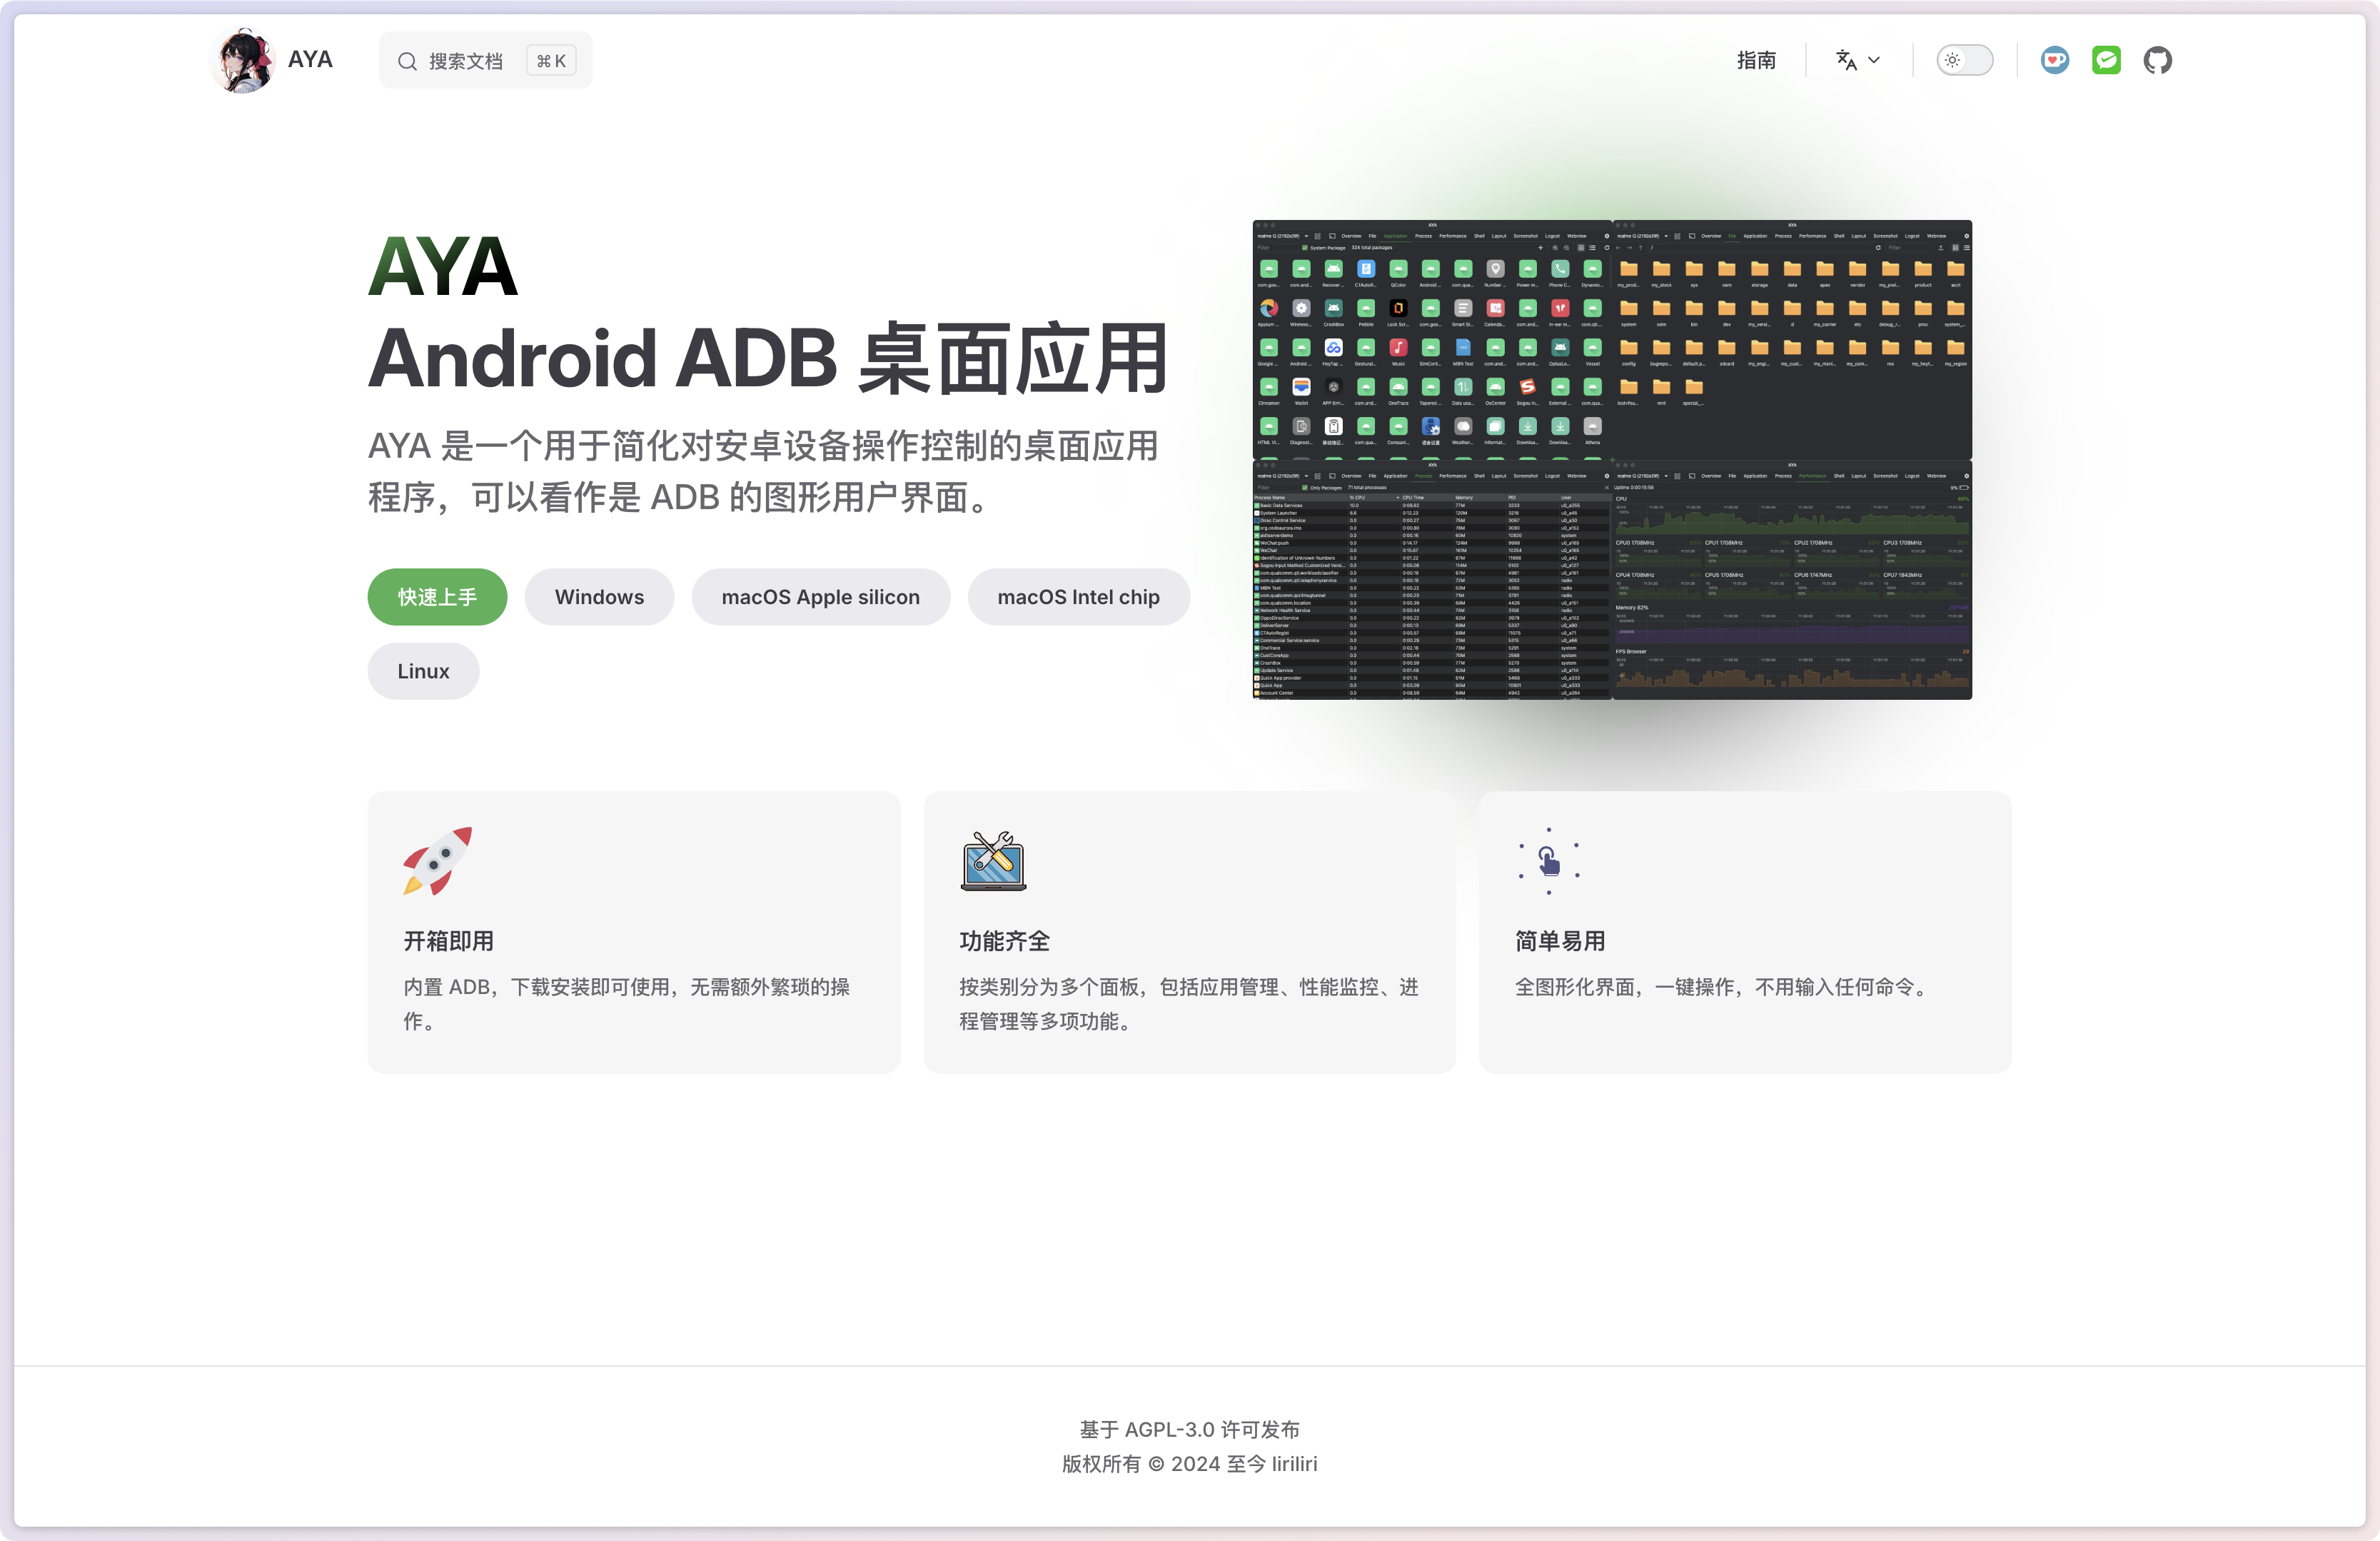Click the macOS Intel chip button
2380x1541 pixels.
(1078, 596)
